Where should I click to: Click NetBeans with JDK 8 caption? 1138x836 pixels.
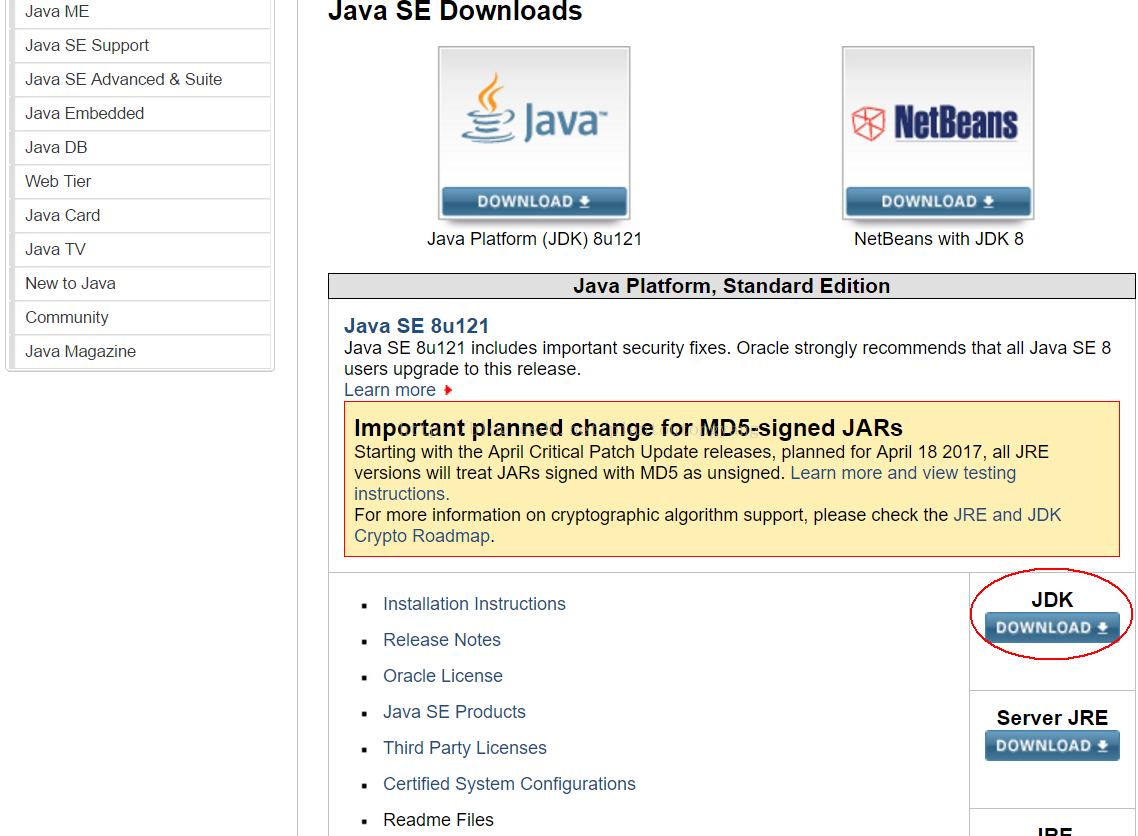click(938, 239)
